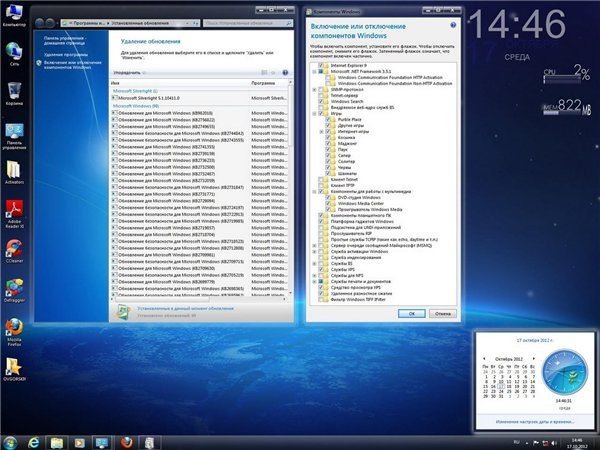Click the Отмена button in Windows Features

[443, 313]
